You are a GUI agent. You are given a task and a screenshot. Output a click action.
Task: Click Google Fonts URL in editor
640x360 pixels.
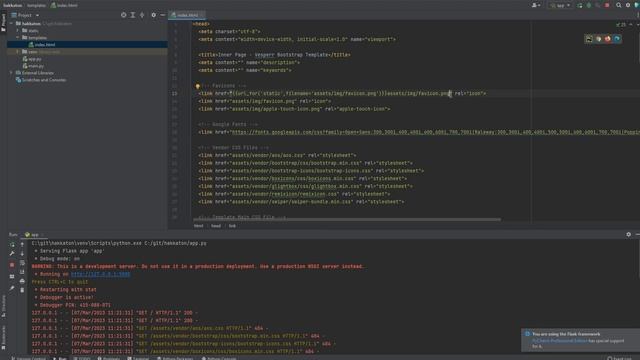[x=435, y=132]
